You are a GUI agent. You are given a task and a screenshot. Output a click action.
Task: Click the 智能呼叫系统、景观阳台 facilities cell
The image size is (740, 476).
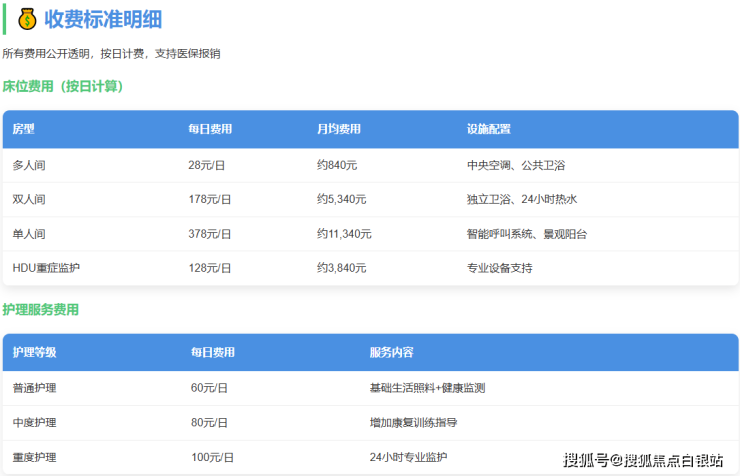[527, 234]
